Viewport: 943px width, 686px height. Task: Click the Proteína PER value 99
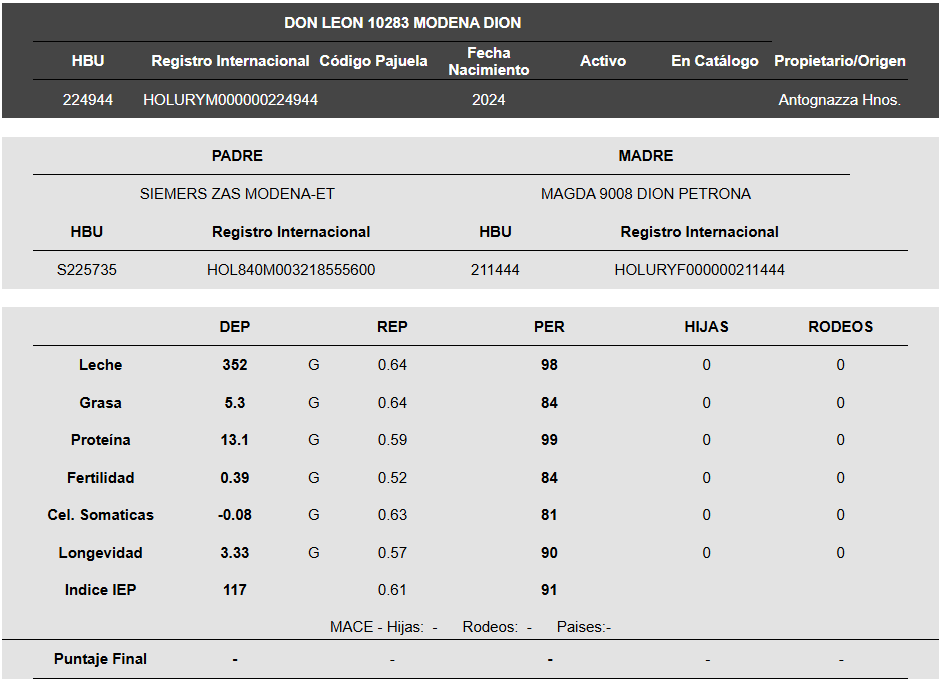click(x=549, y=440)
